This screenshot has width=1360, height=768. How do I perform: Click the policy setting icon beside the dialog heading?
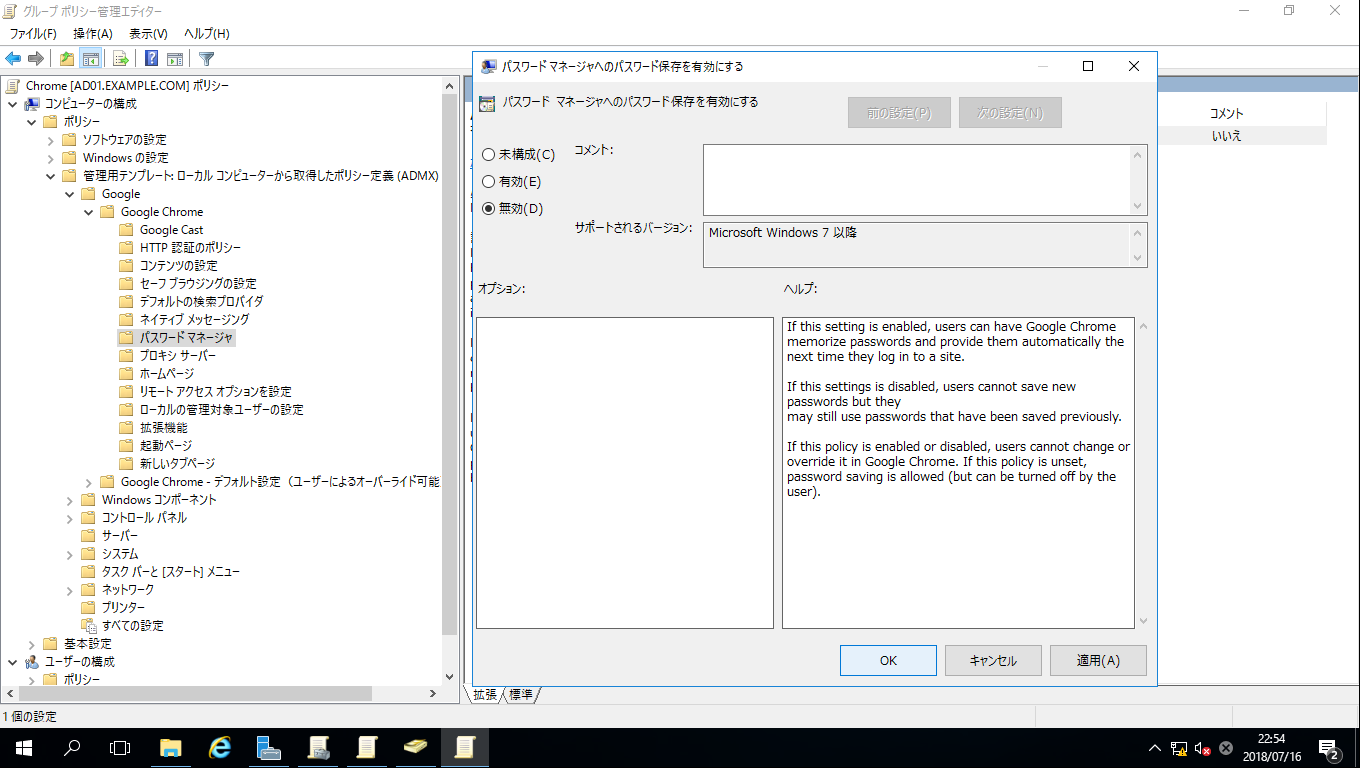click(487, 102)
